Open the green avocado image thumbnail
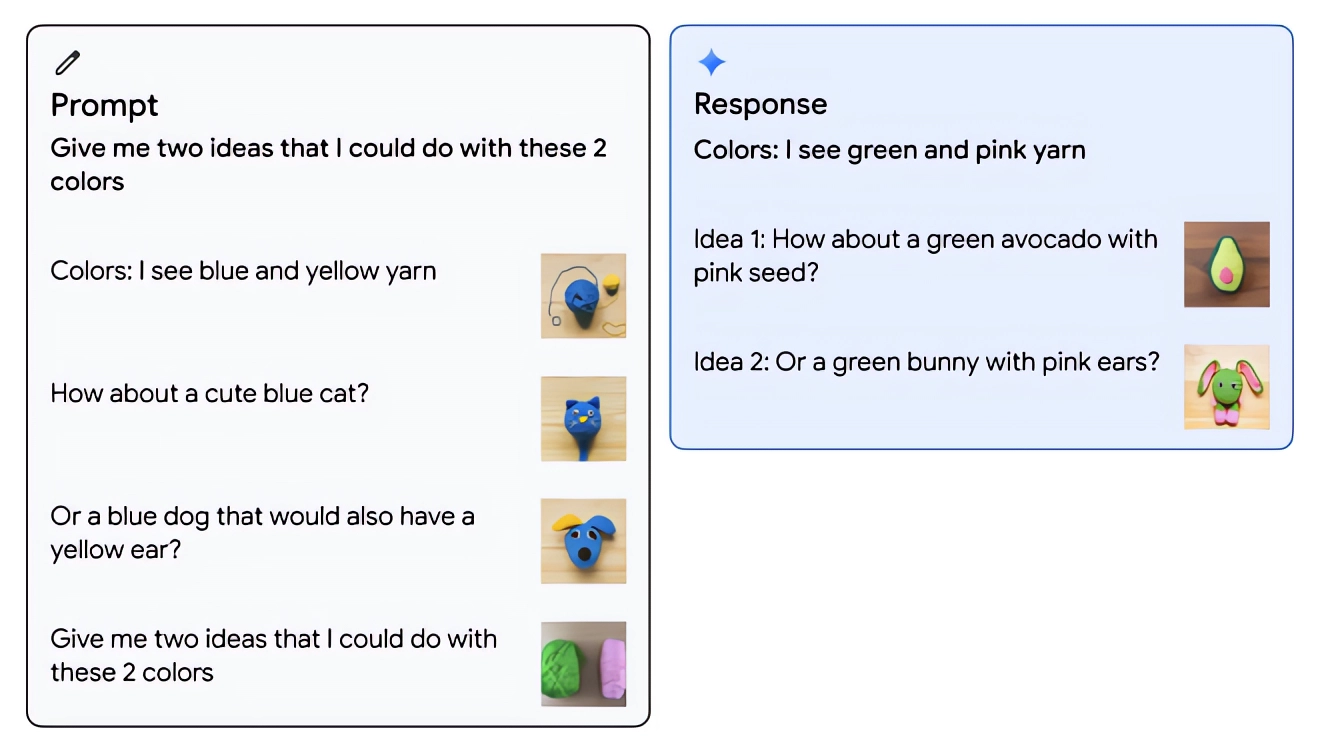 coord(1226,264)
